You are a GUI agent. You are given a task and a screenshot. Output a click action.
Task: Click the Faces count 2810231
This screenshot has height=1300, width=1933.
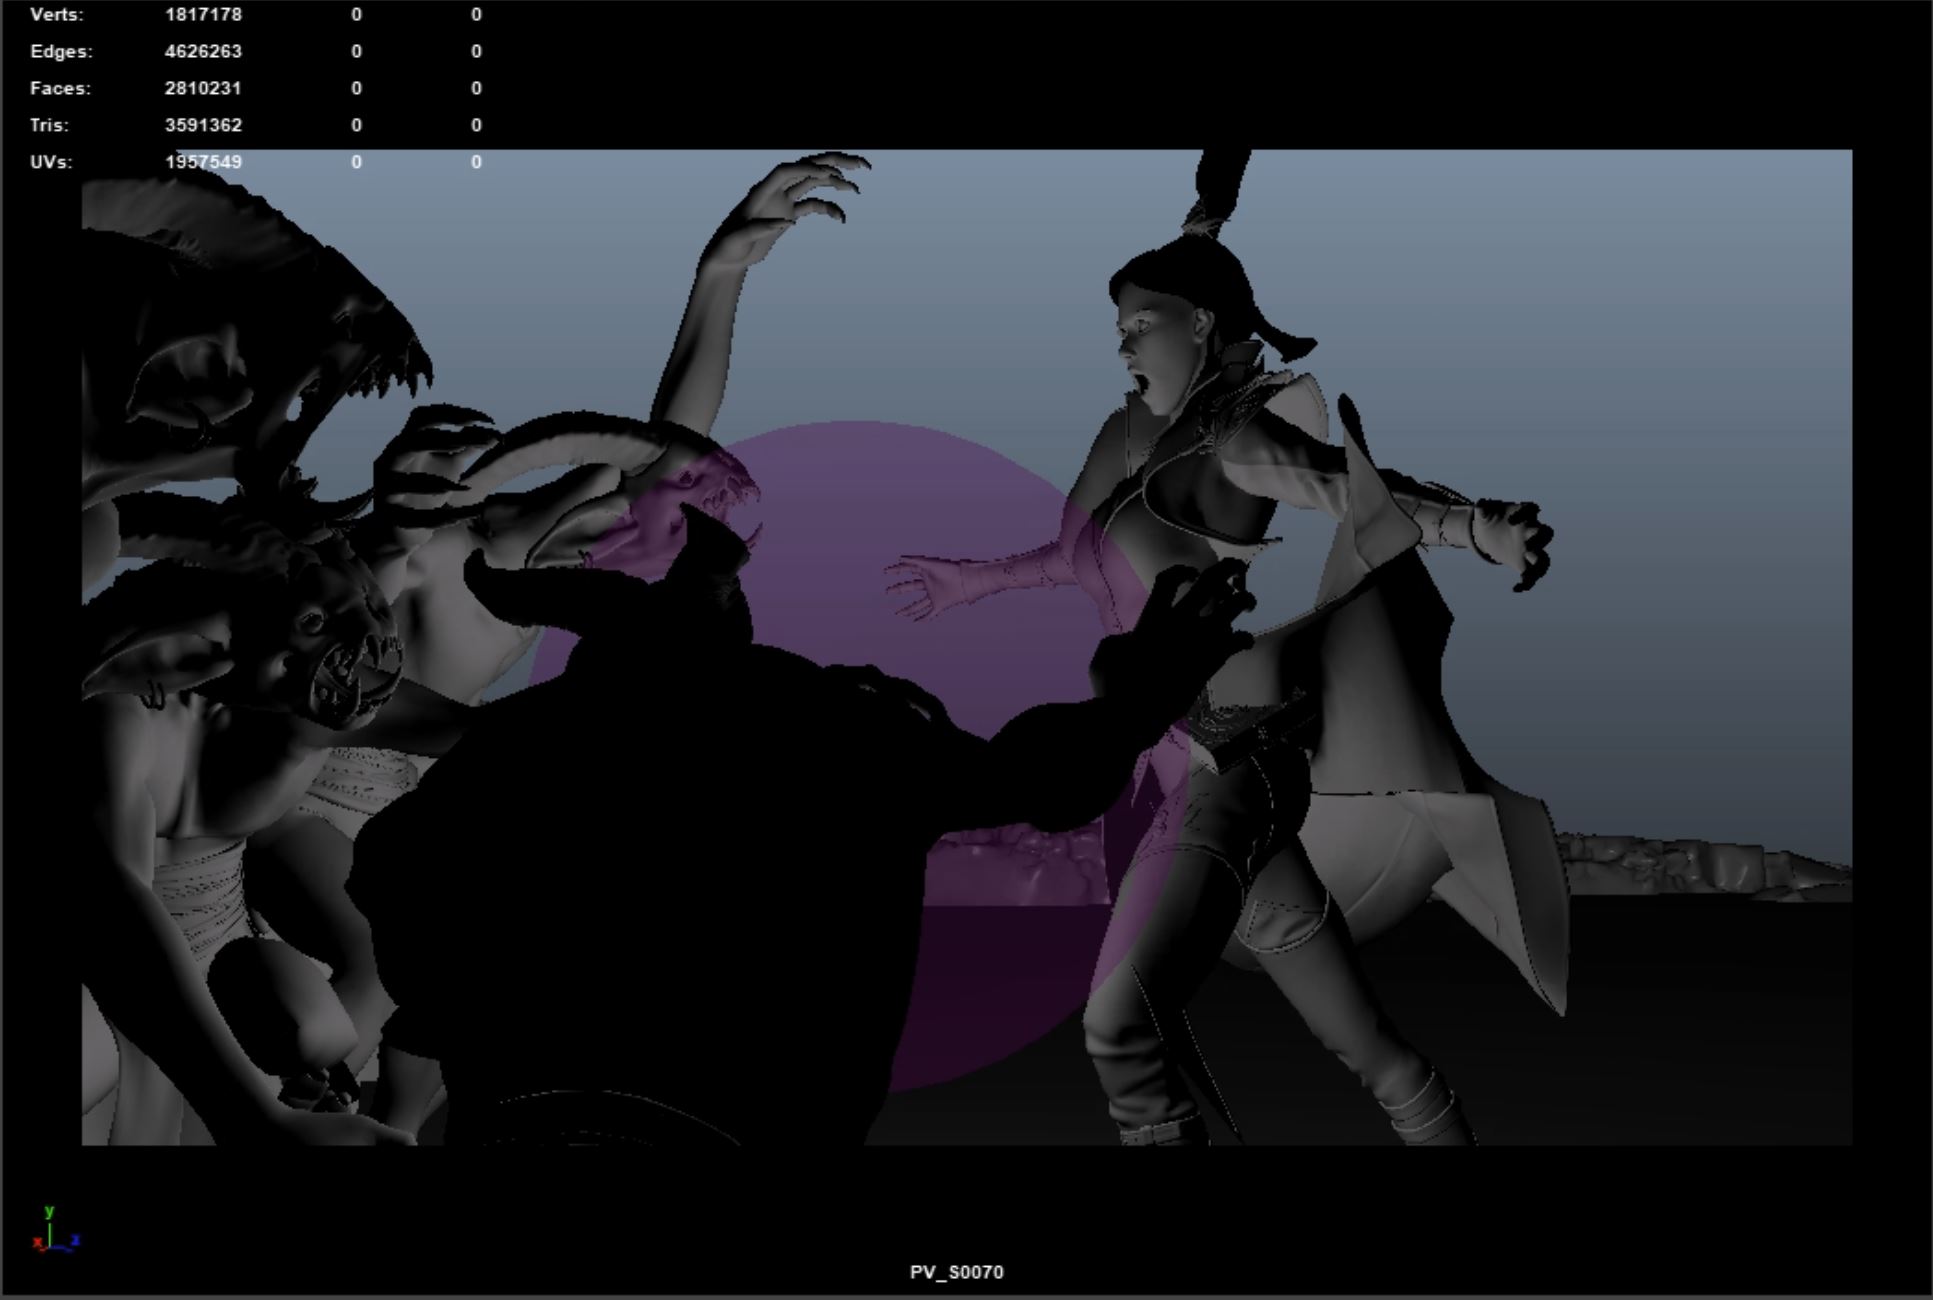click(x=203, y=88)
